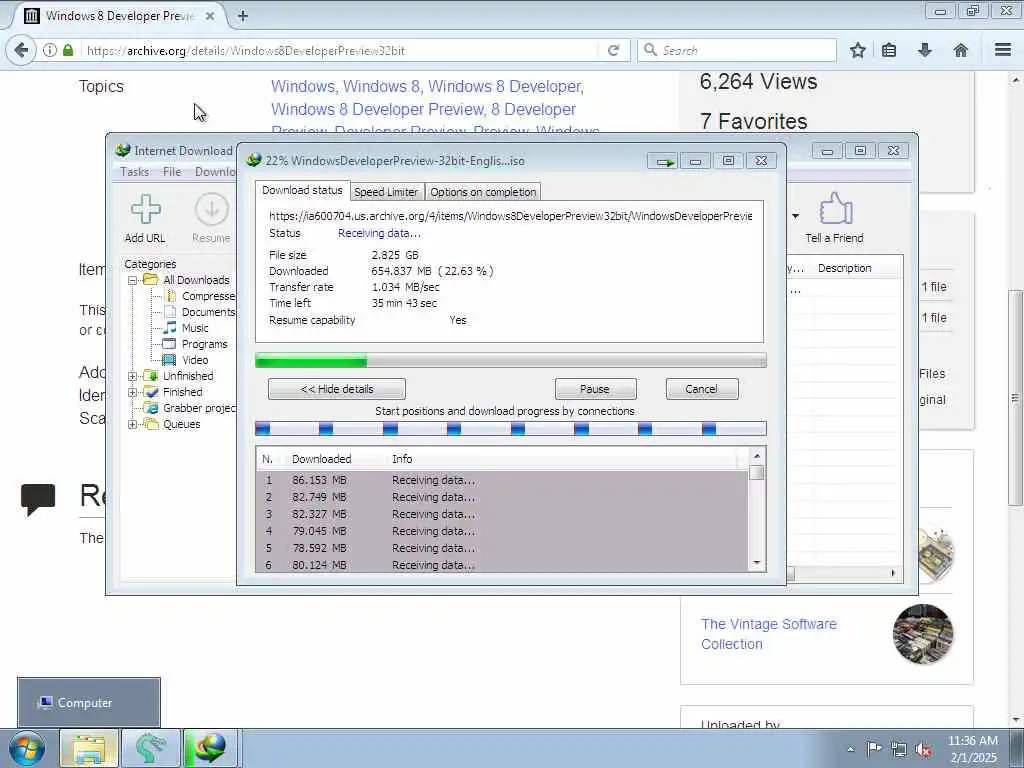This screenshot has height=768, width=1024.
Task: Click the green padlock site security icon
Action: (68, 50)
